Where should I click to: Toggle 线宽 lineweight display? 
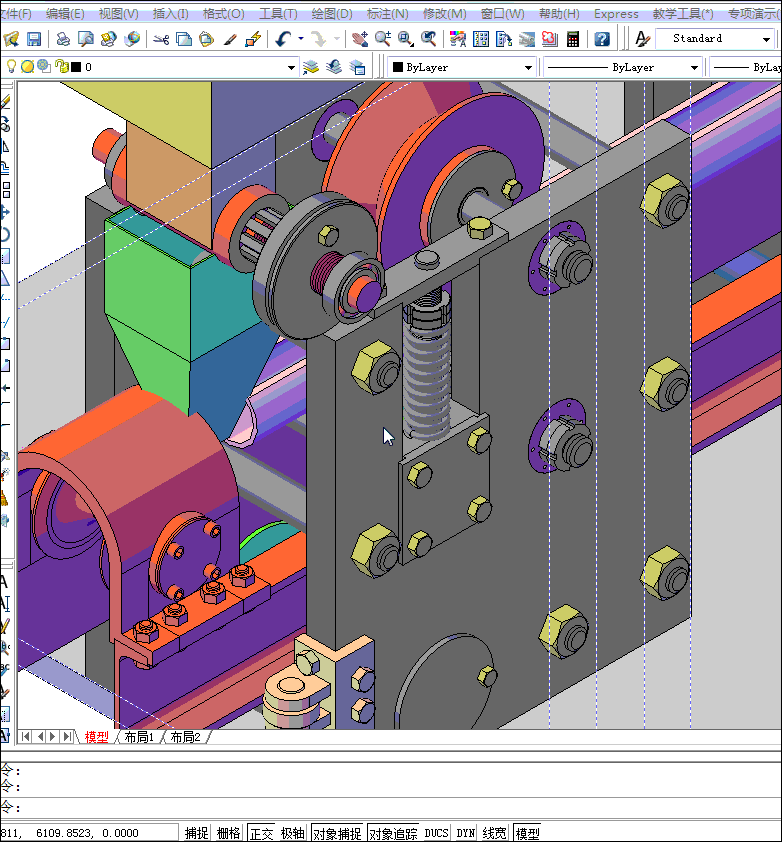click(x=494, y=833)
